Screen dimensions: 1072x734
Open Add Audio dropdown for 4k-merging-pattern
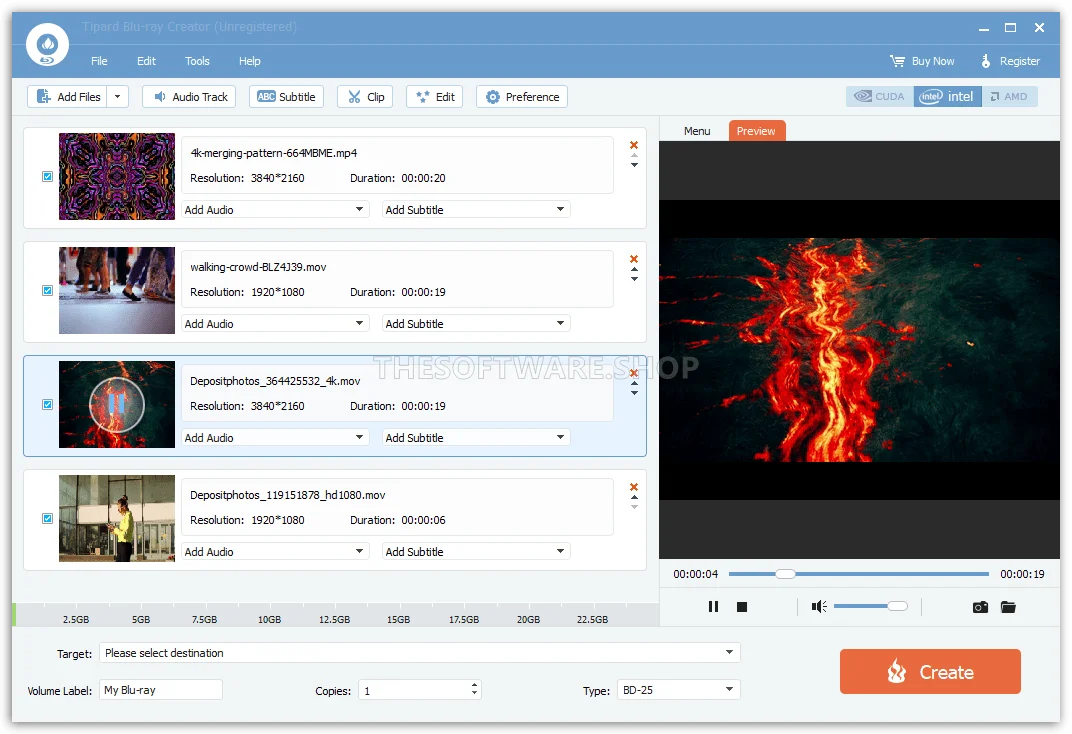(x=275, y=209)
